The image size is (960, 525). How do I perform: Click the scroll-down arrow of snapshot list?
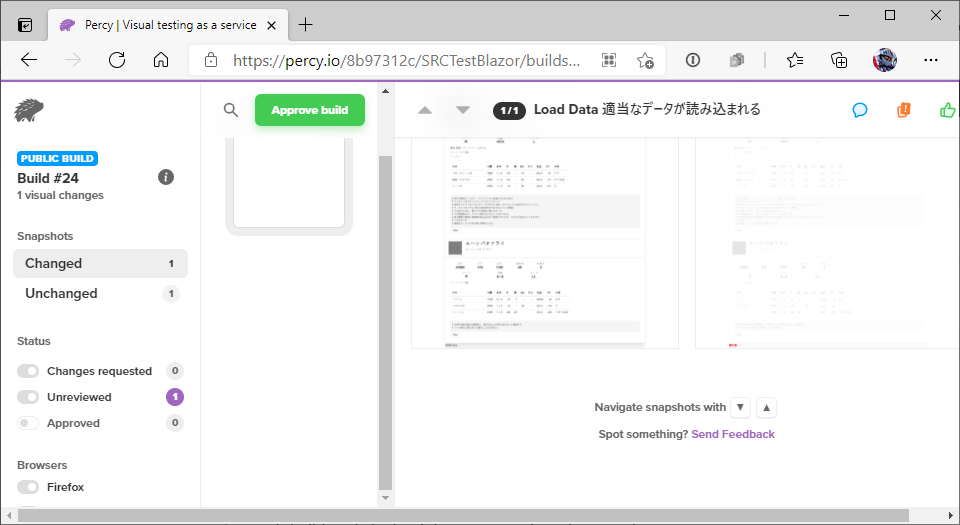385,498
